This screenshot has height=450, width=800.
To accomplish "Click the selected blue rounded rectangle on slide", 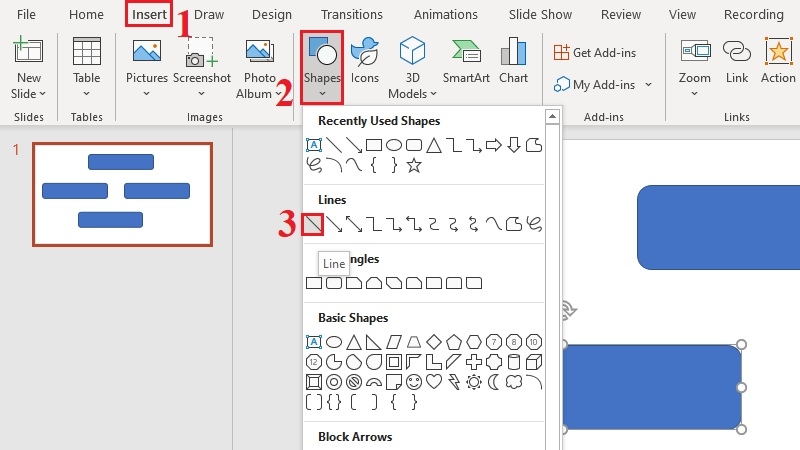I will click(x=652, y=387).
